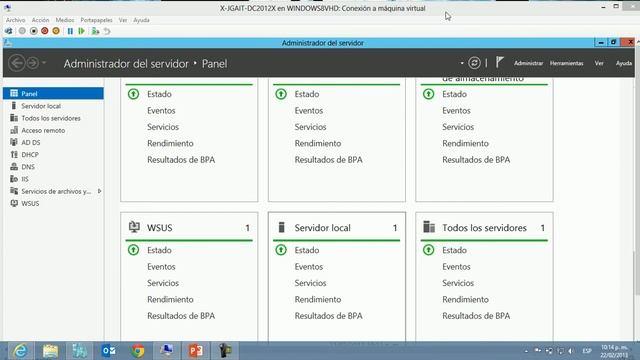Open the small dropdown beside the refresh icon
640x360 pixels.
(462, 63)
